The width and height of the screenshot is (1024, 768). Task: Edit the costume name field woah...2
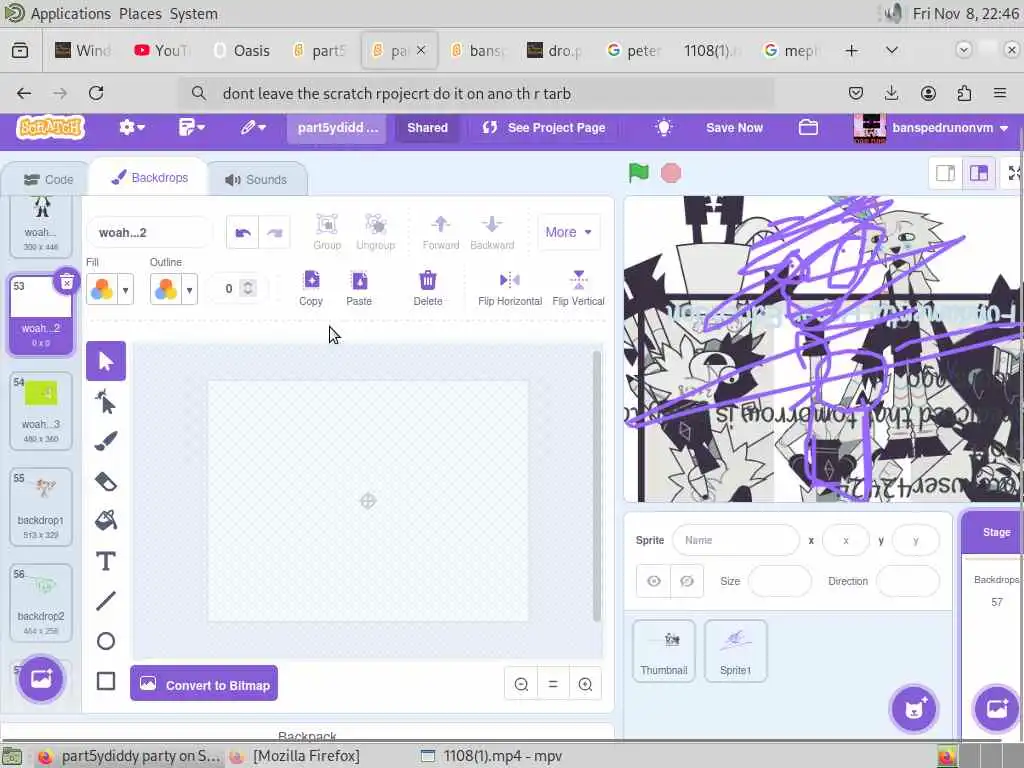(149, 232)
